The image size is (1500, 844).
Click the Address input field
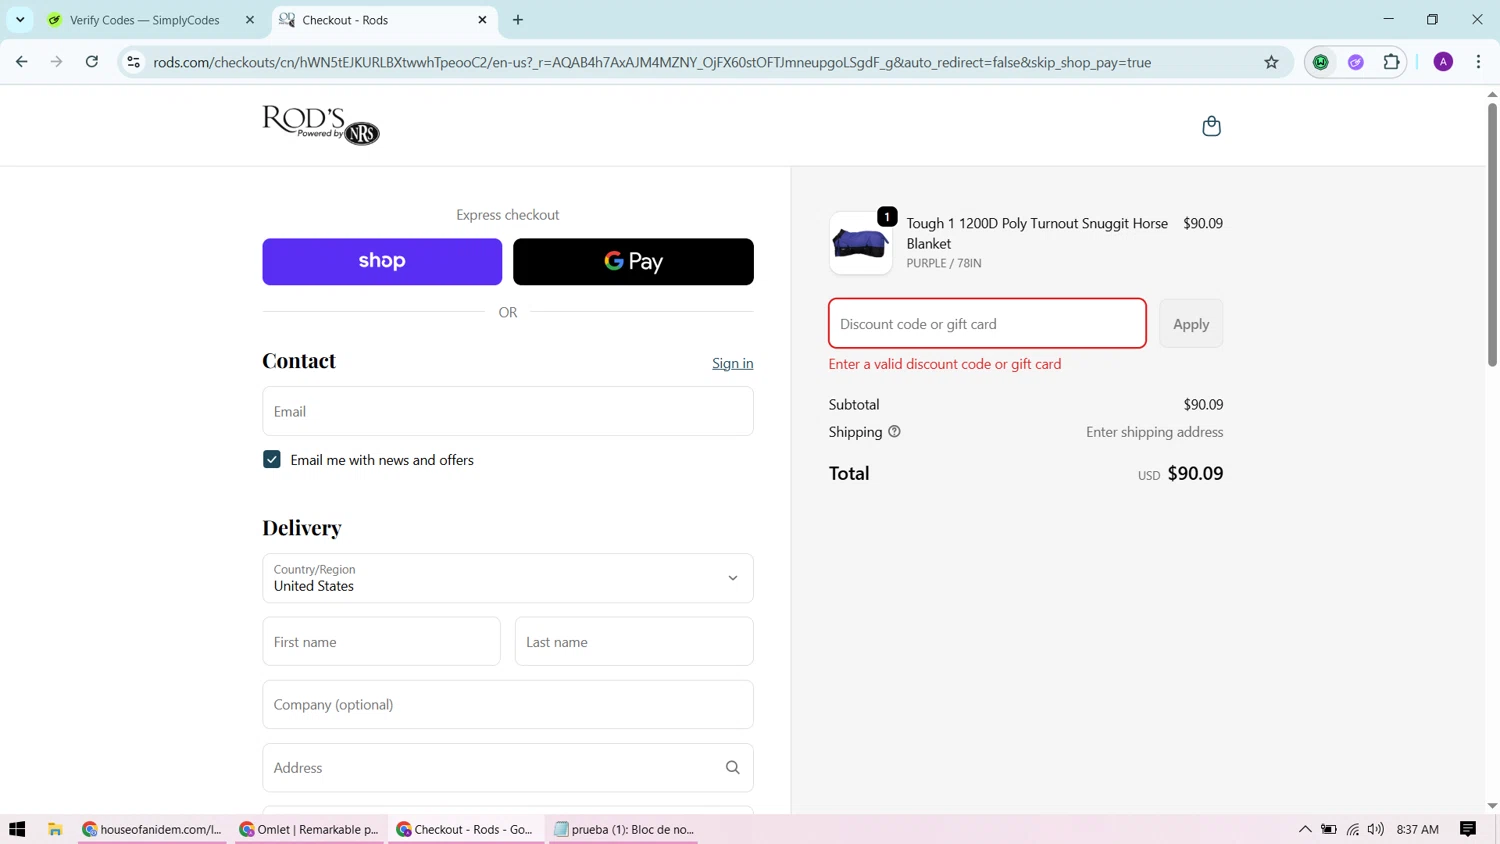coord(508,768)
